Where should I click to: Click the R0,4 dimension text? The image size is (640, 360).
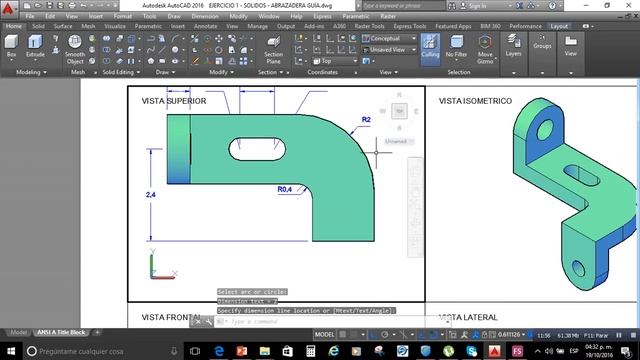(284, 189)
